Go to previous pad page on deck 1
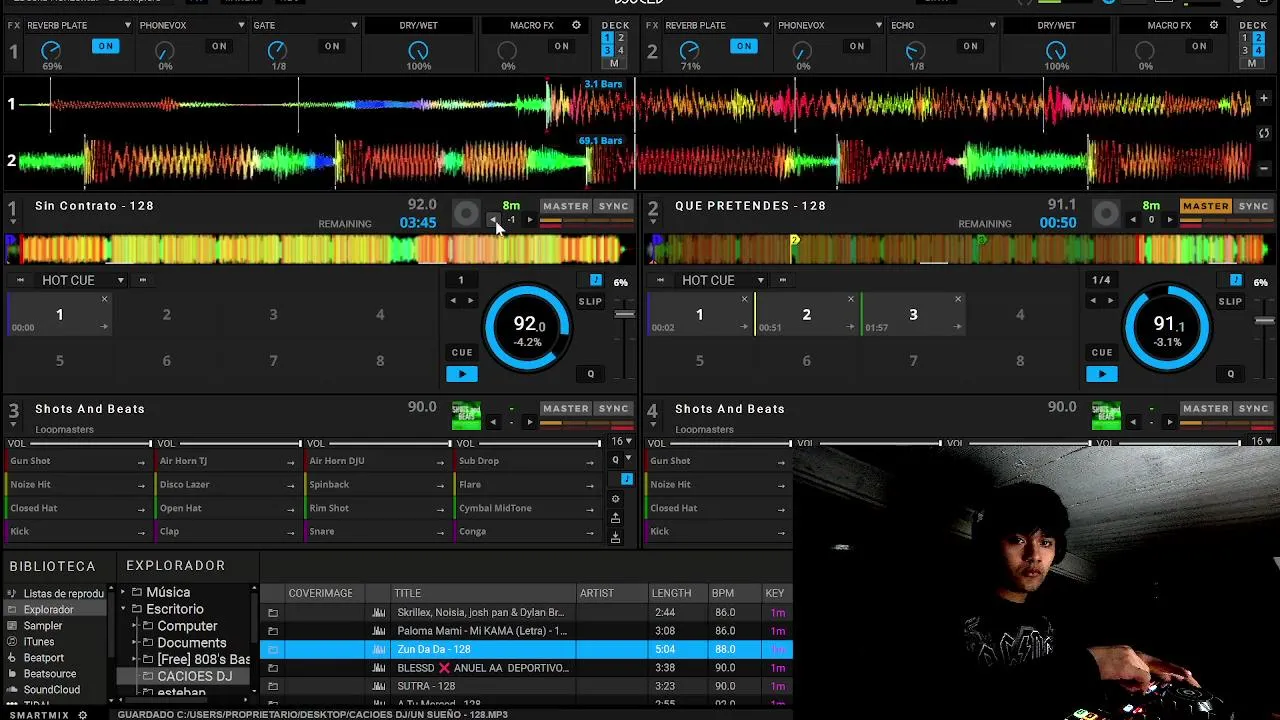This screenshot has height=720, width=1280. tap(20, 281)
